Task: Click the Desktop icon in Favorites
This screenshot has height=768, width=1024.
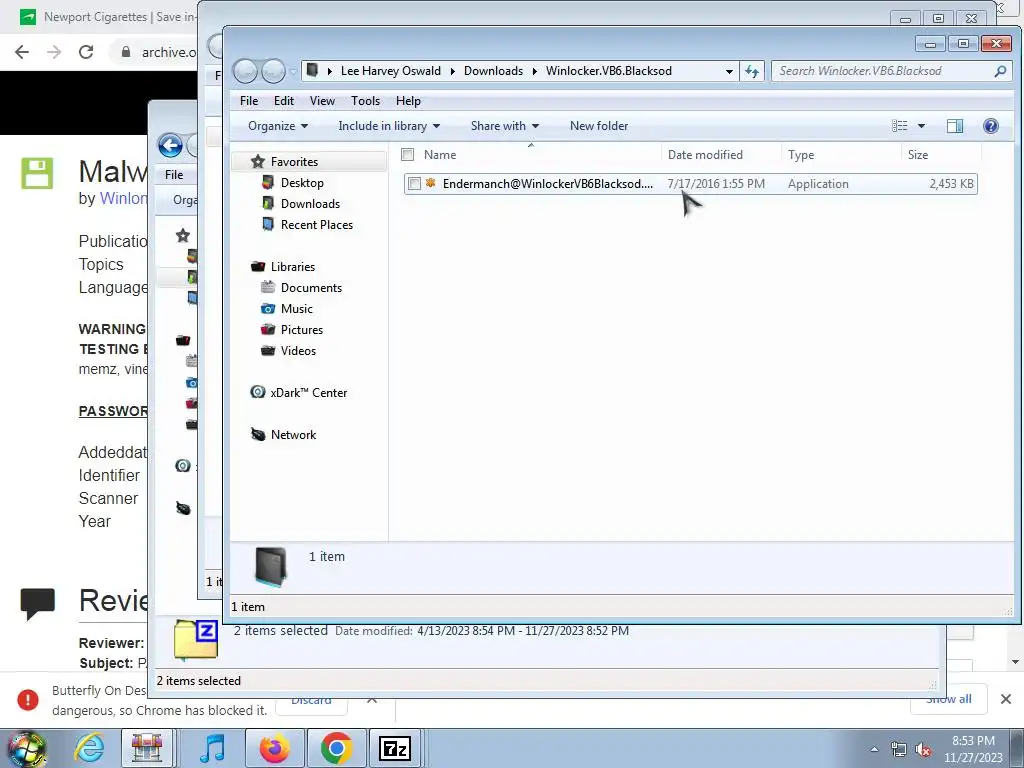Action: 268,182
